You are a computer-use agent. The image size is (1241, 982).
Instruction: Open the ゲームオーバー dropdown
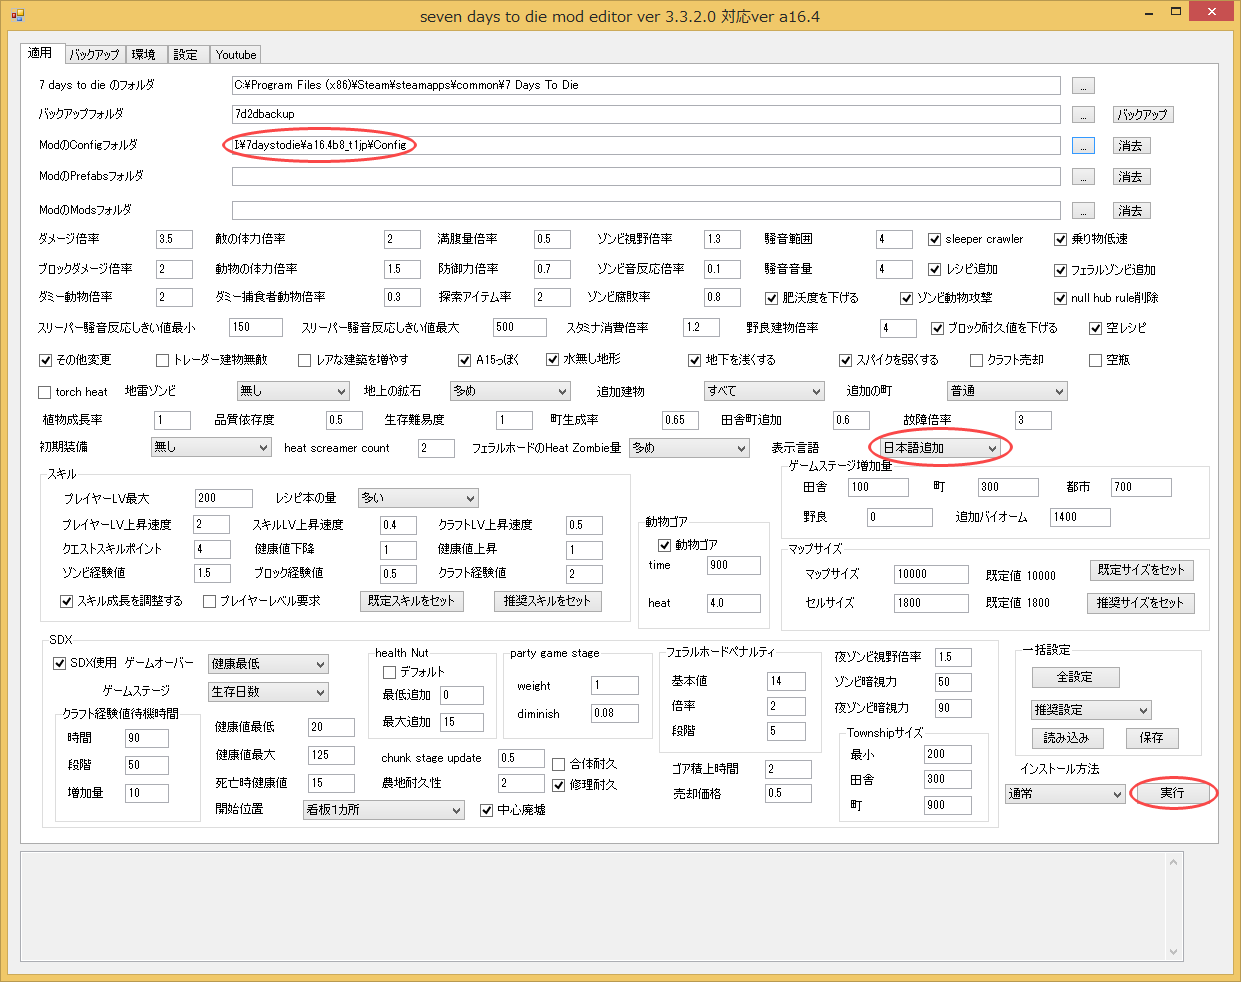click(268, 664)
